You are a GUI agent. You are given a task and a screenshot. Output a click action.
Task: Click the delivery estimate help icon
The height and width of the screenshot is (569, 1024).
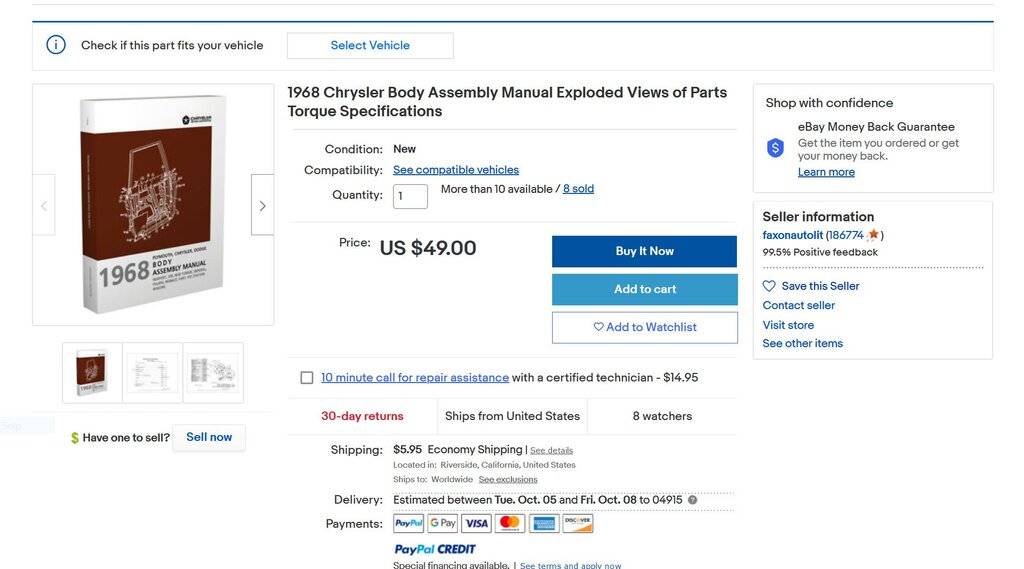(x=692, y=500)
